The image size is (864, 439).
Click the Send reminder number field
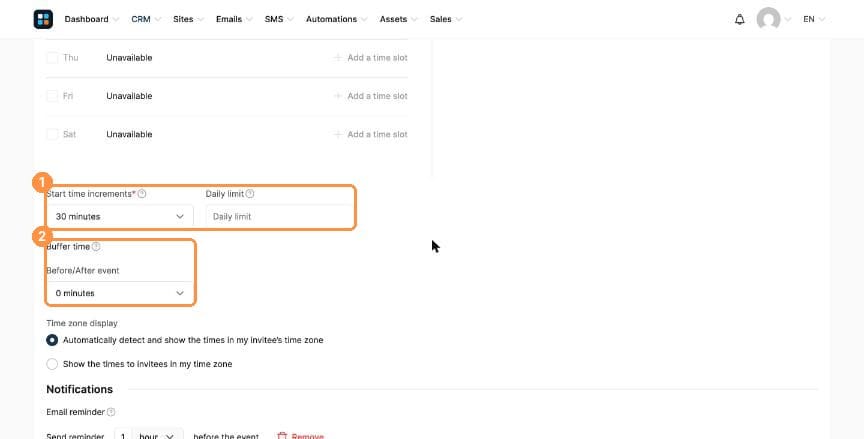coord(123,435)
